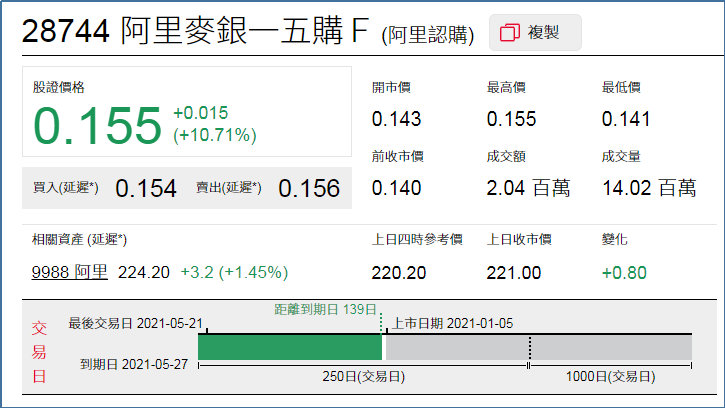Screen dimensions: 725x408
Task: Click the 成交額 label
Action: (x=506, y=156)
